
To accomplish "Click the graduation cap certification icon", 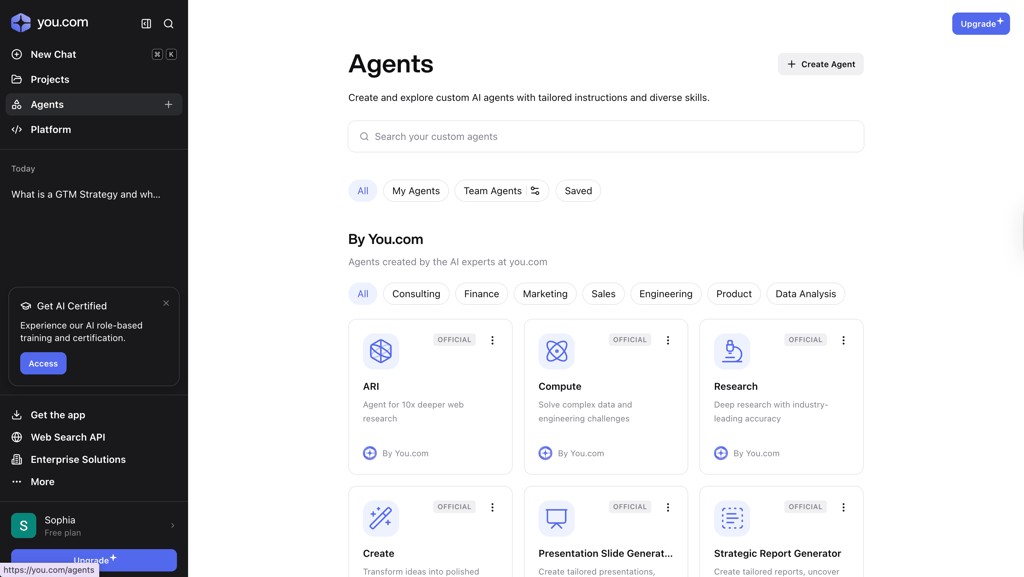I will click(x=26, y=306).
